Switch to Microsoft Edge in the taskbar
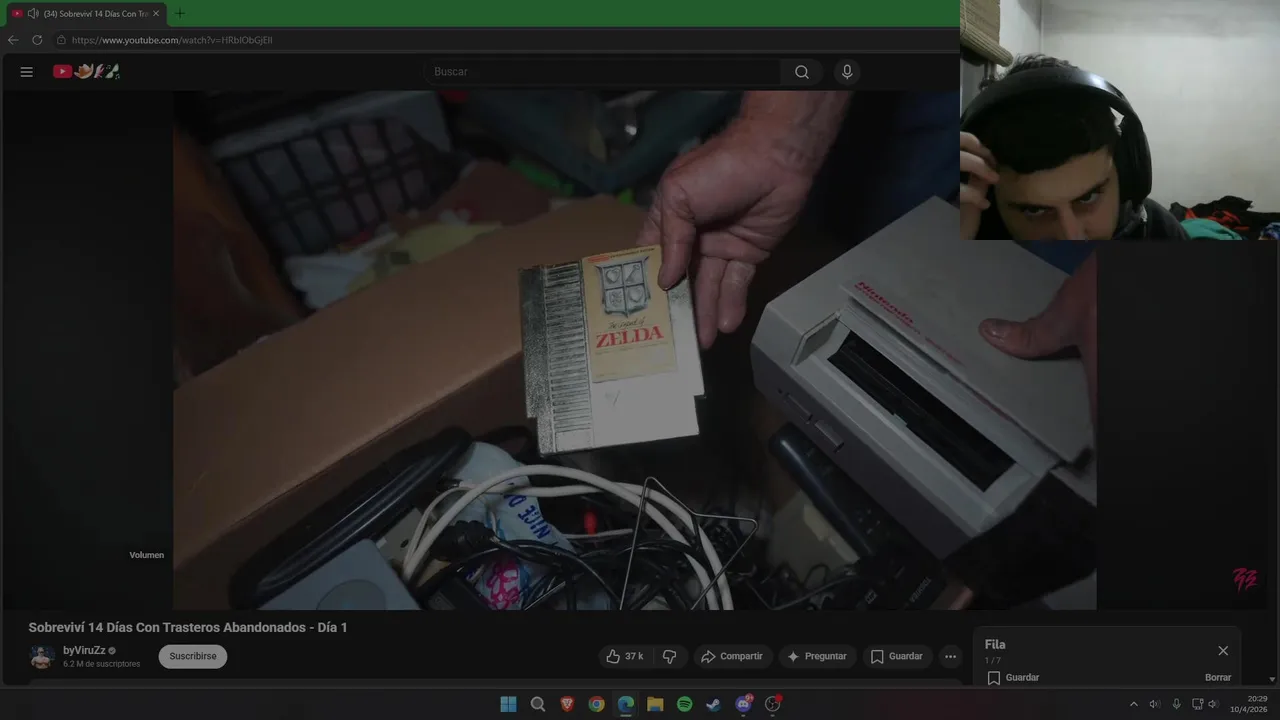This screenshot has height=720, width=1280. click(x=626, y=704)
